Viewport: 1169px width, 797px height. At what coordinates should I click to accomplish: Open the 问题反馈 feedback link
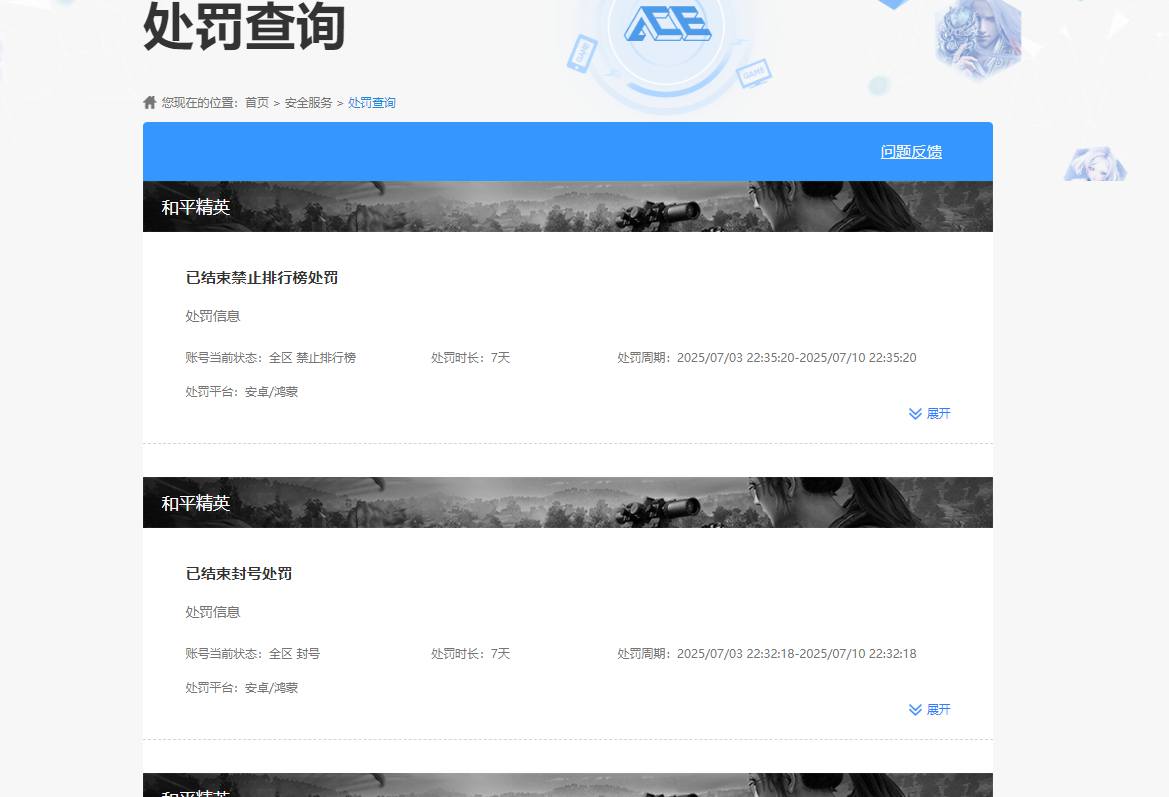click(911, 151)
